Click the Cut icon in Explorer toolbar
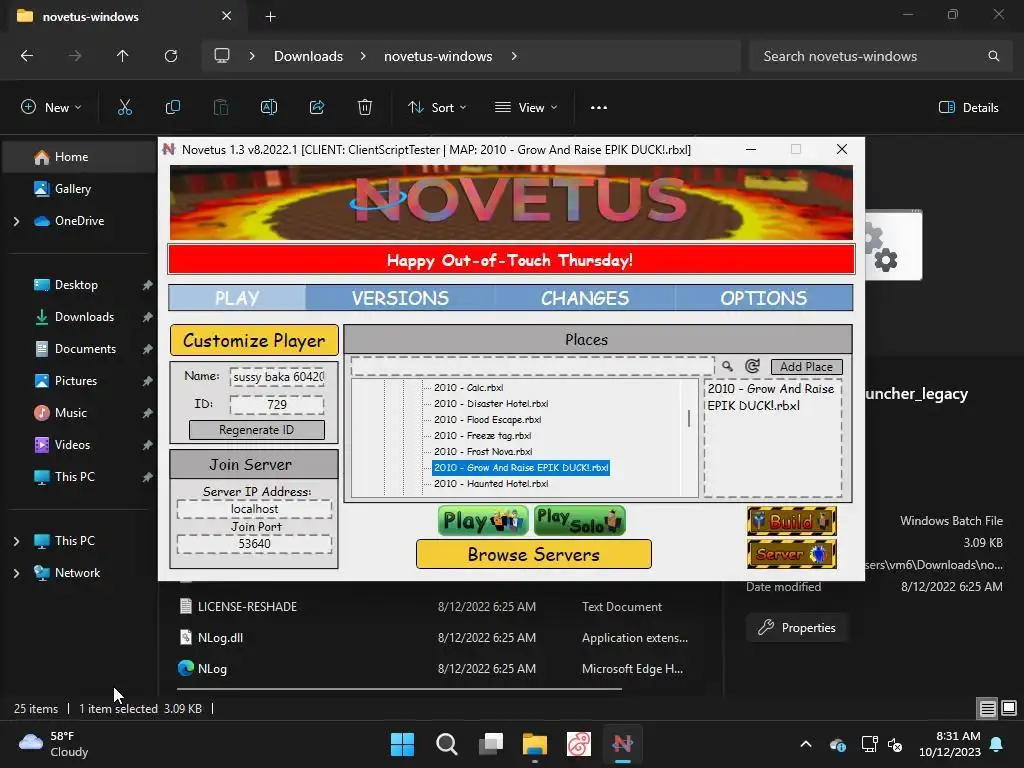Viewport: 1024px width, 768px height. coord(125,107)
